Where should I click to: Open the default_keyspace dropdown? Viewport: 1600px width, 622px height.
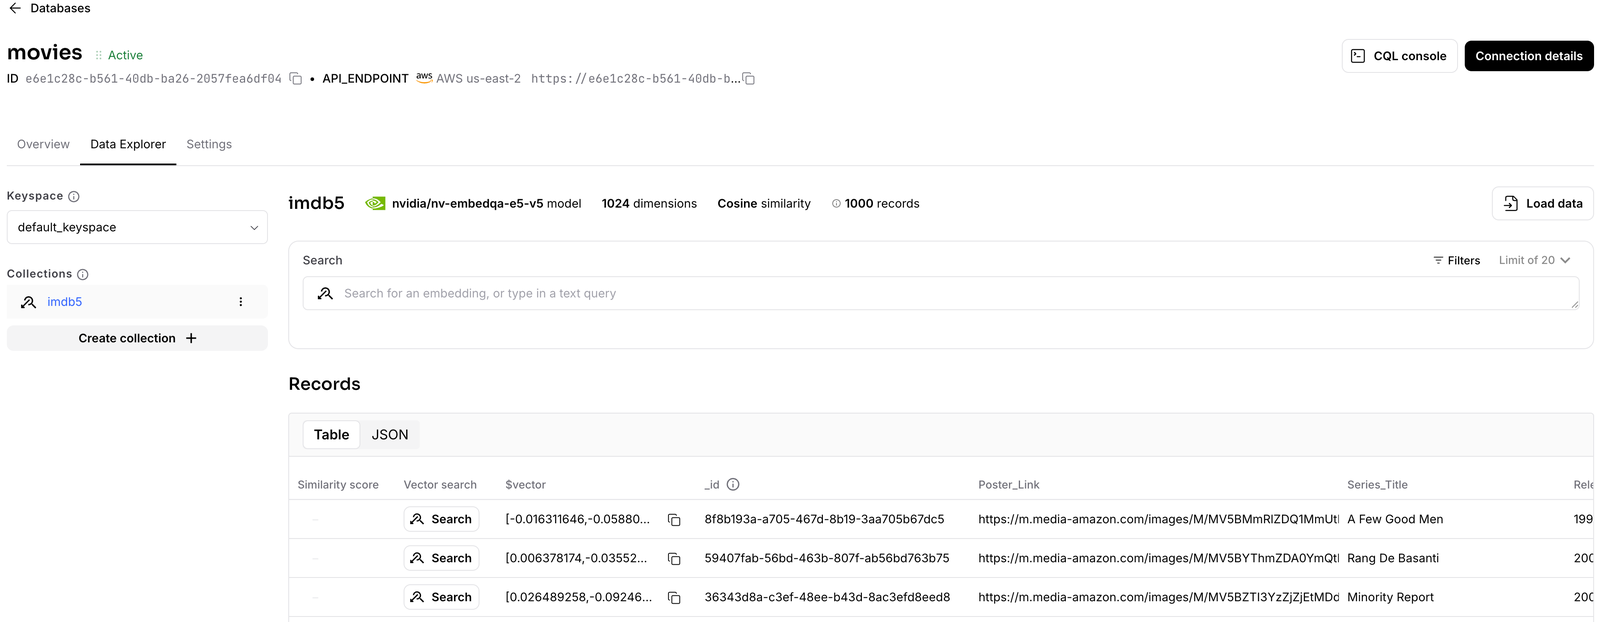coord(137,227)
